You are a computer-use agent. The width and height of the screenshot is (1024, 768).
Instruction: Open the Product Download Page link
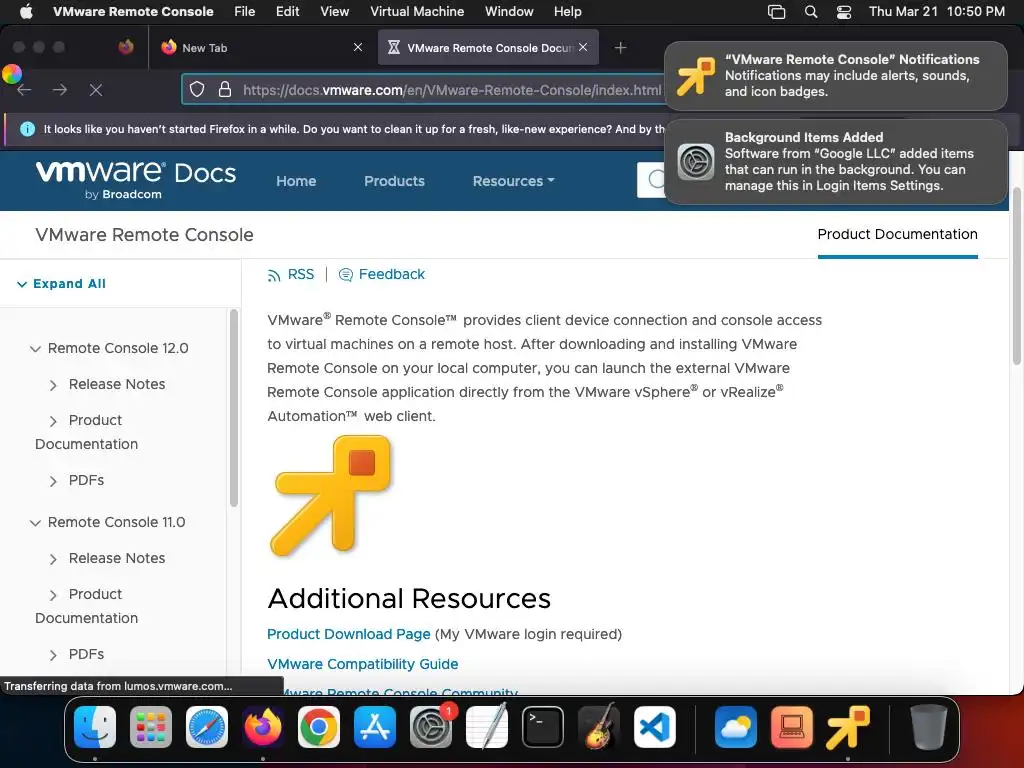pyautogui.click(x=349, y=634)
